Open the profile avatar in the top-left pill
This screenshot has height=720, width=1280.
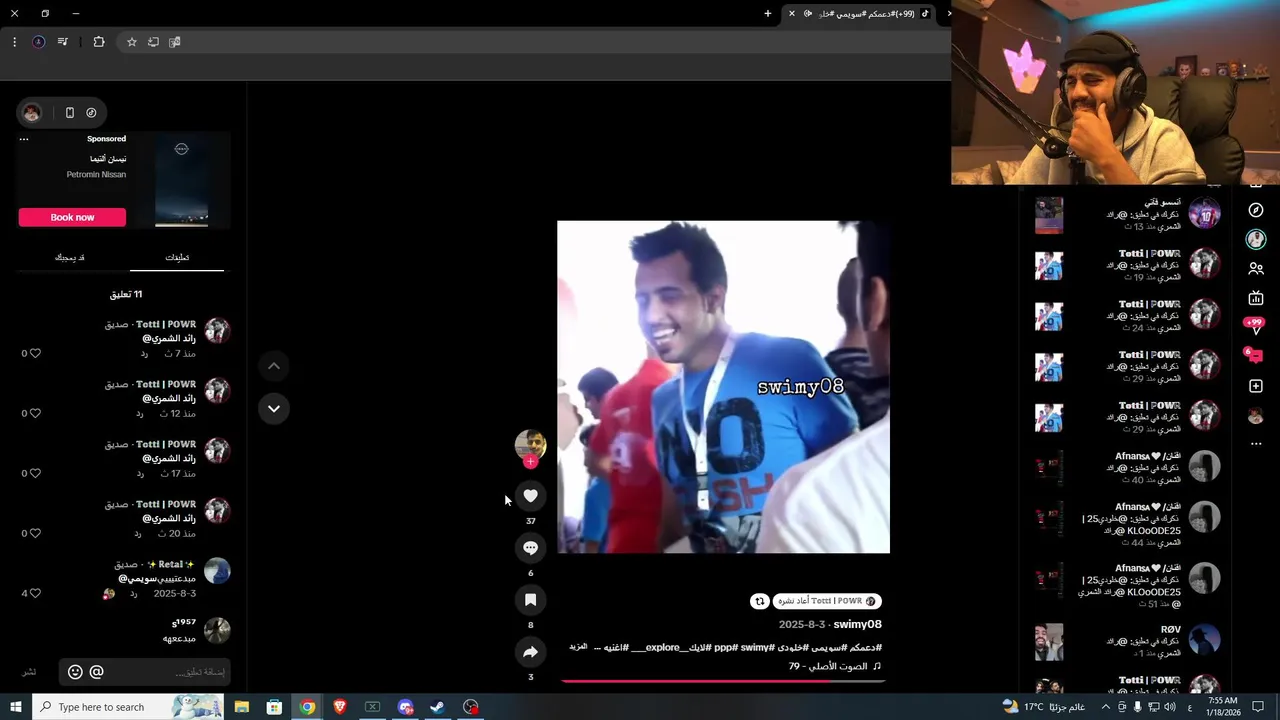click(32, 113)
